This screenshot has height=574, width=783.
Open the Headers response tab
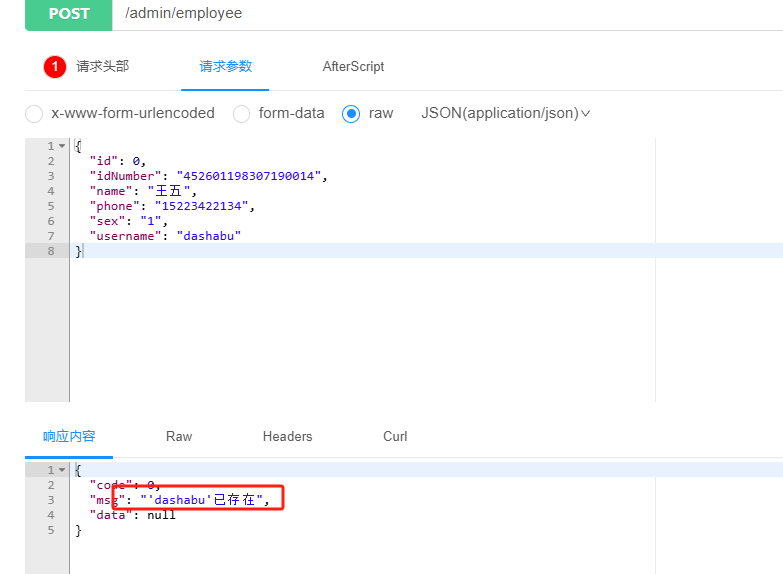pos(287,437)
